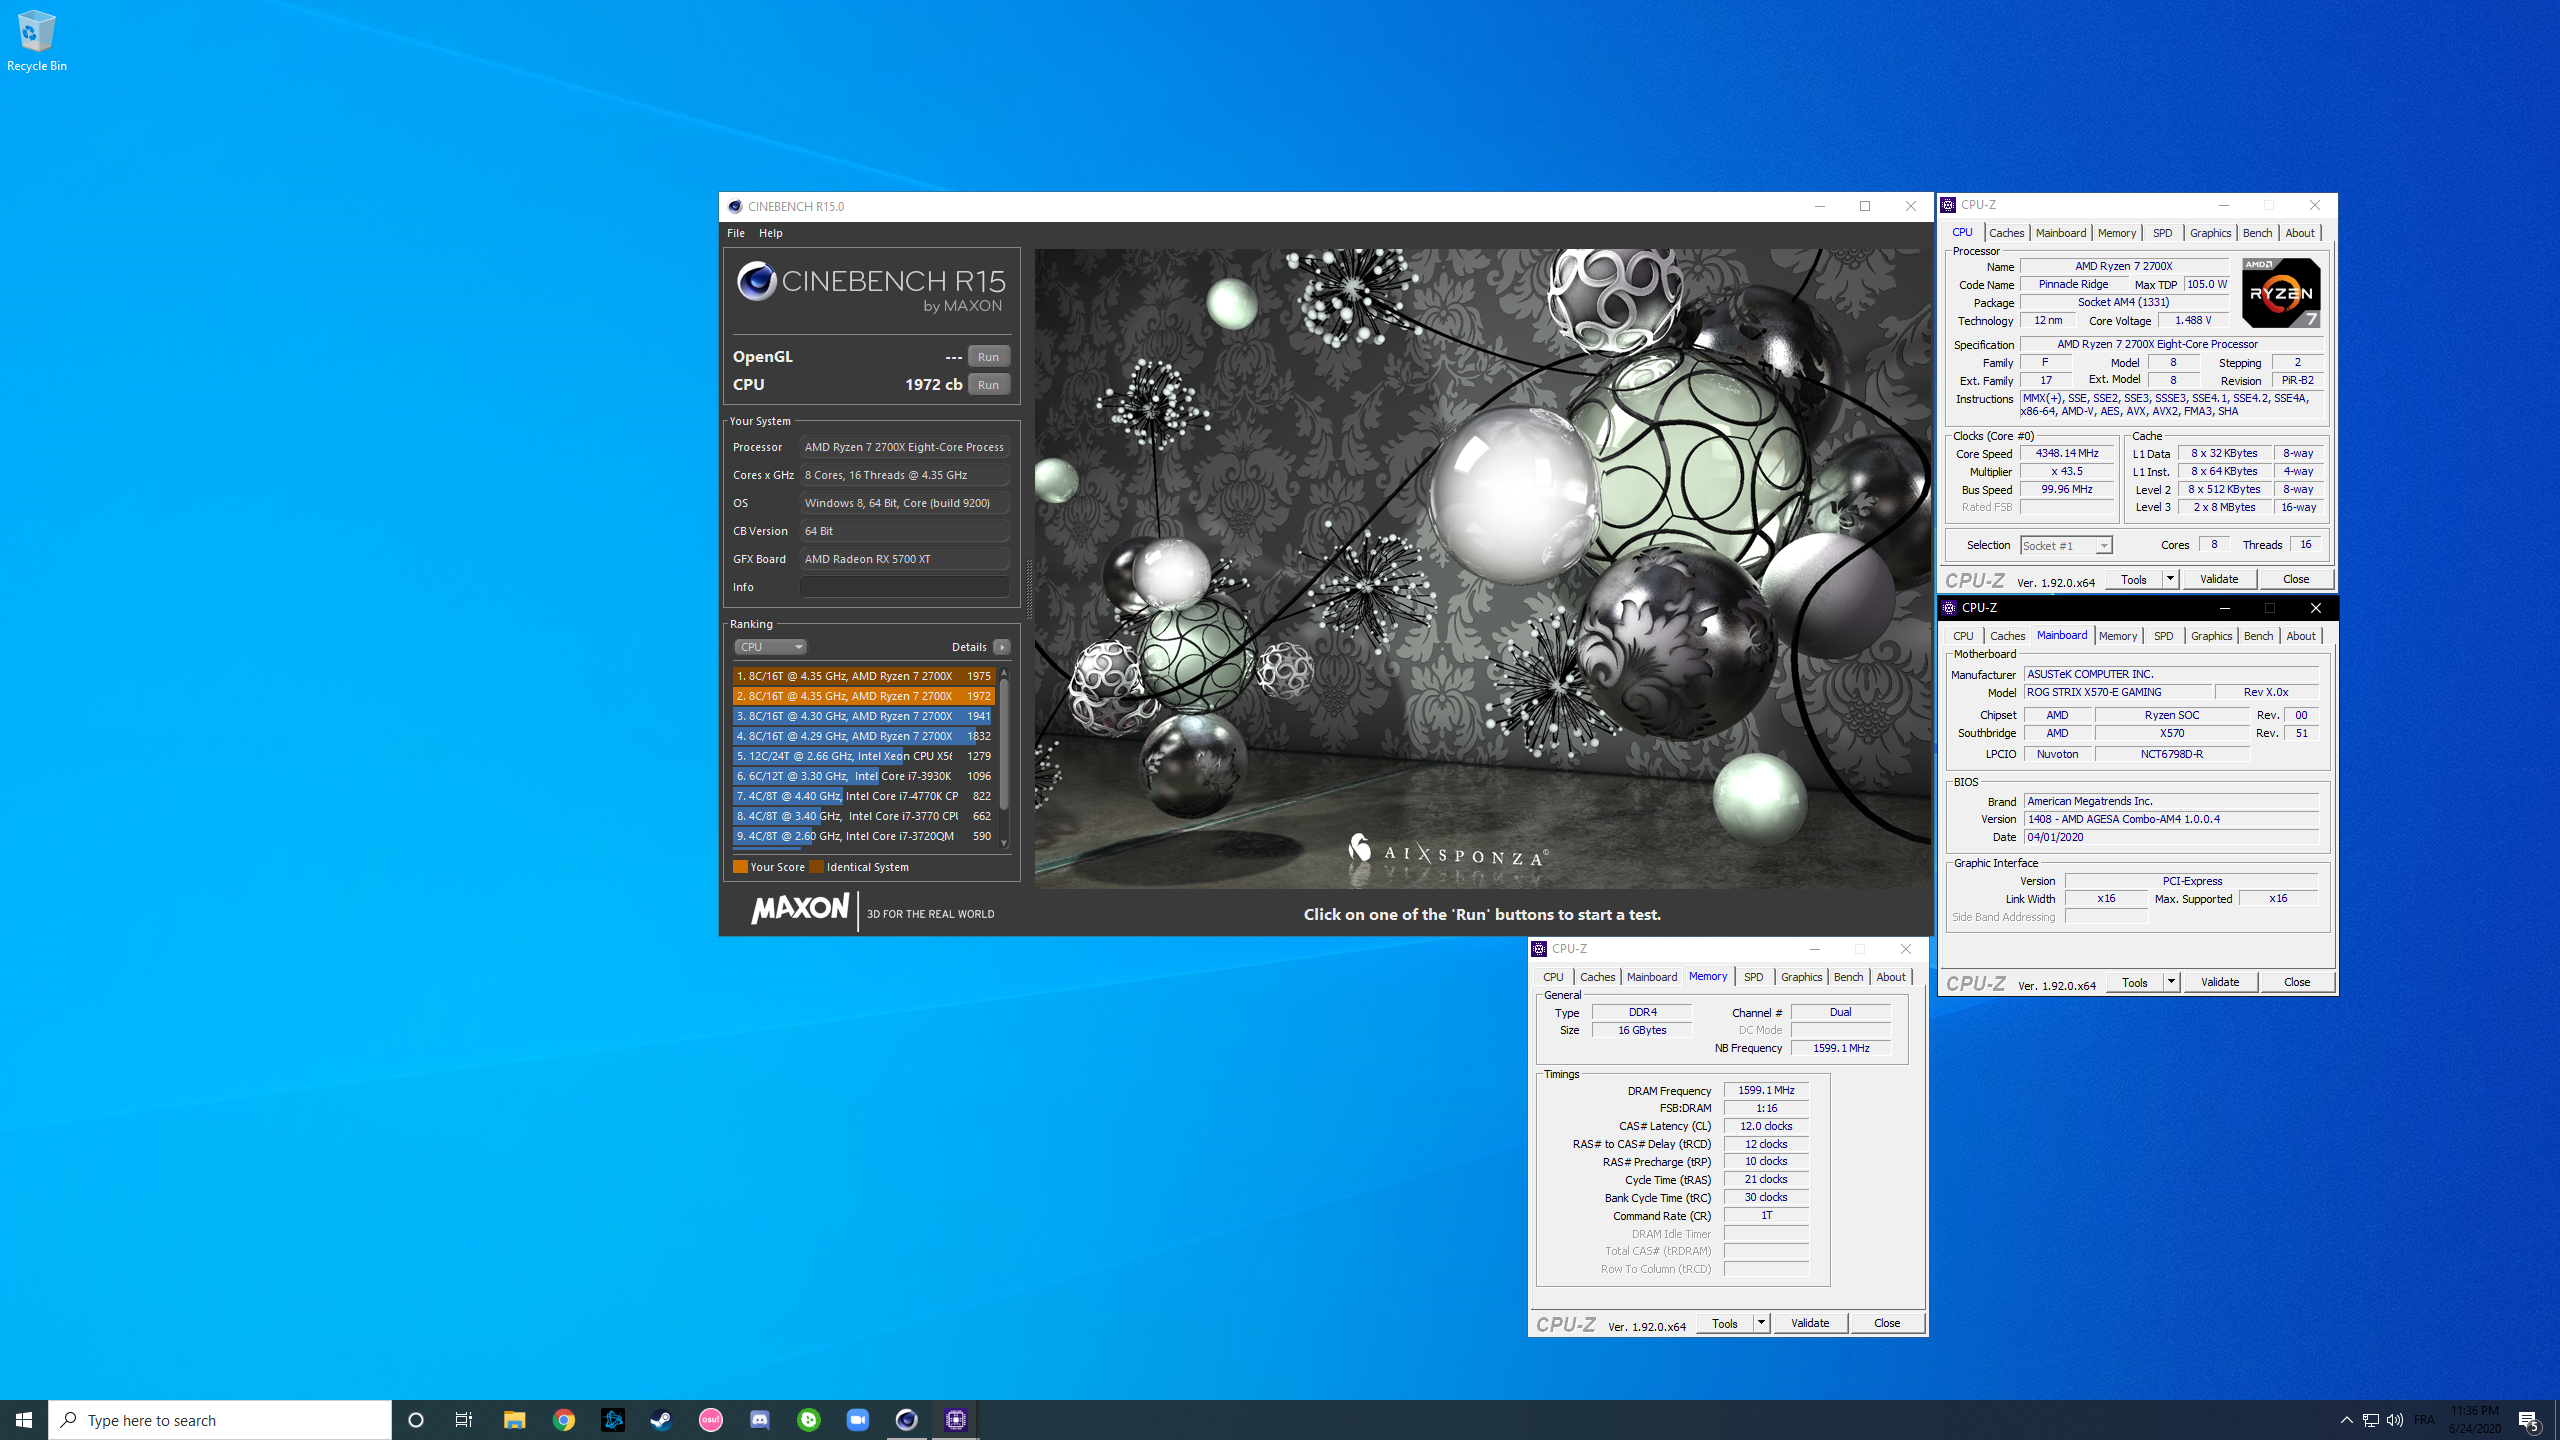
Task: Expand Tools dropdown arrow in CPU-Z Mainboard window
Action: [x=2171, y=982]
